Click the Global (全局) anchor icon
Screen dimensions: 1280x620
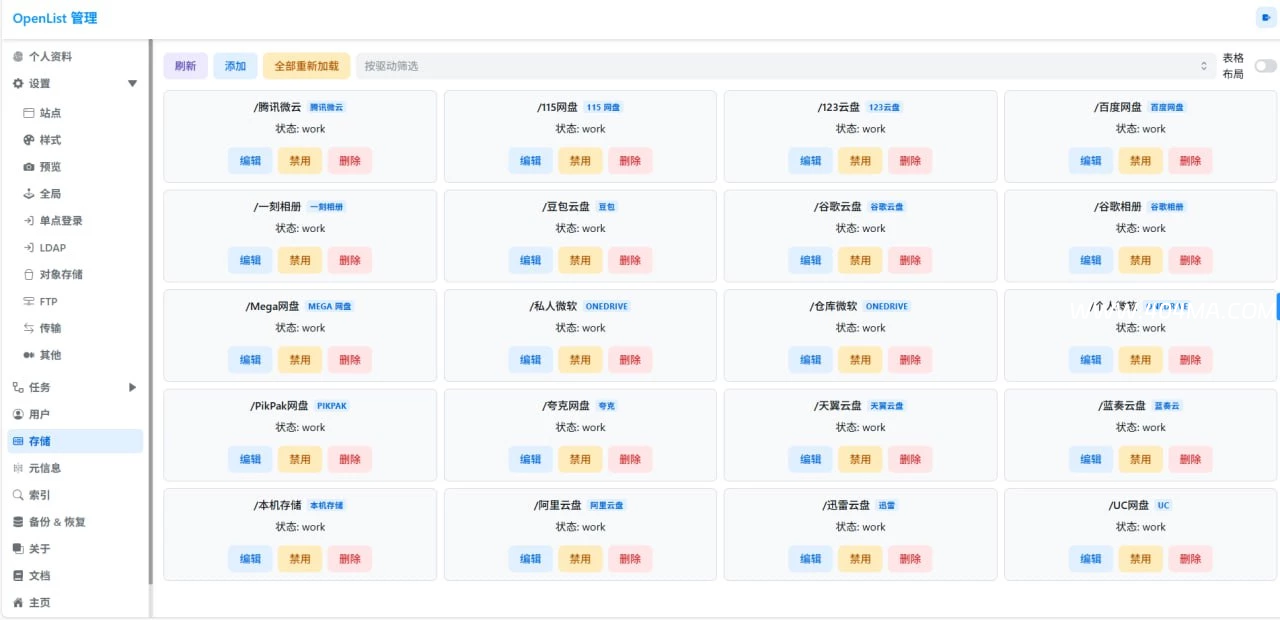(x=29, y=194)
